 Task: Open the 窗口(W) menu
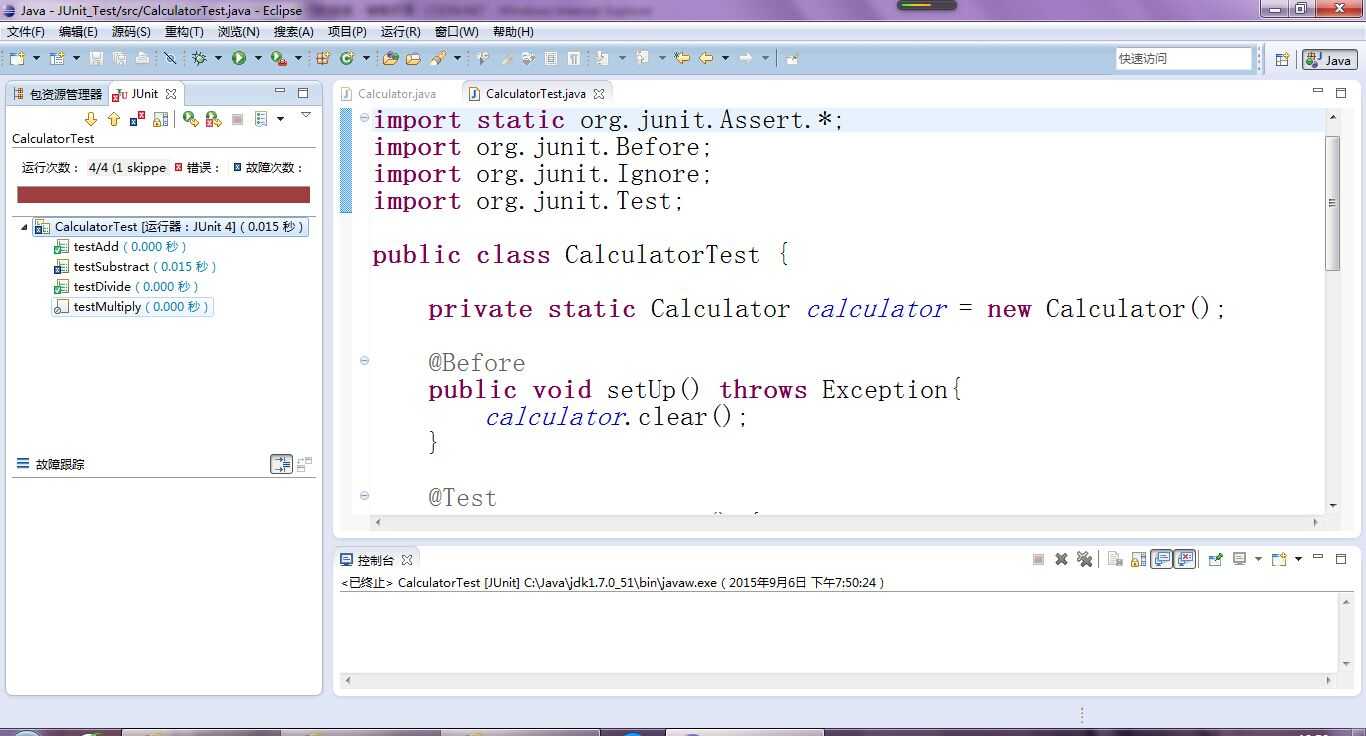[456, 32]
